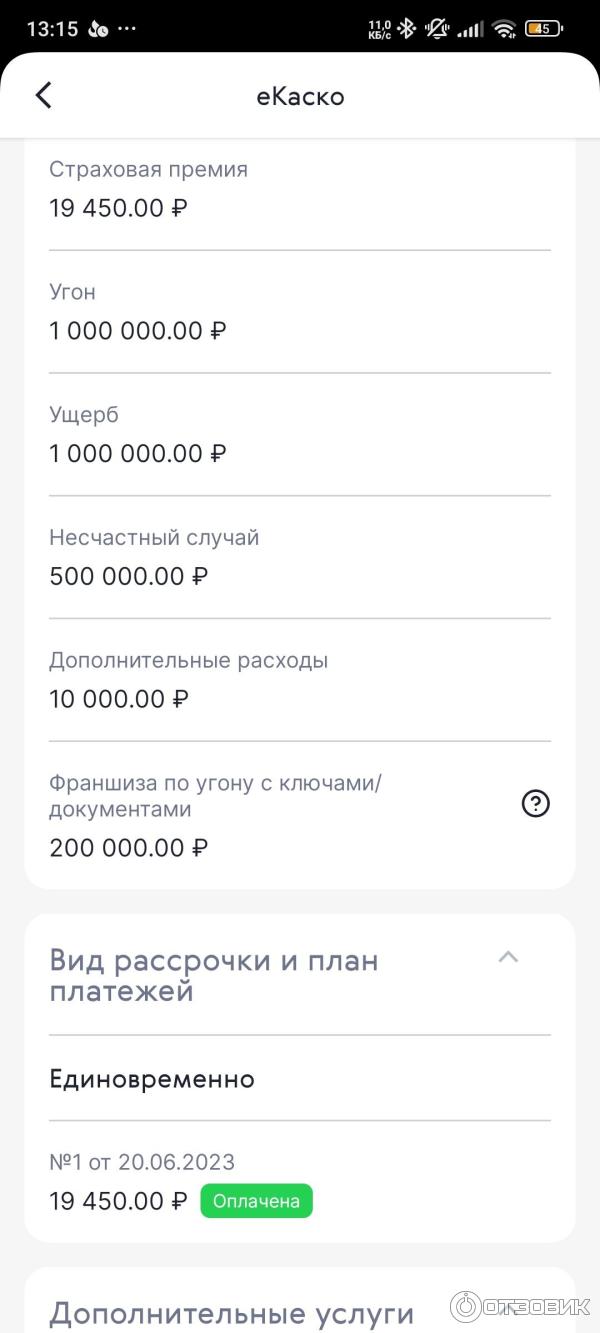
Task: Tap the Wi-Fi status icon
Action: (504, 29)
